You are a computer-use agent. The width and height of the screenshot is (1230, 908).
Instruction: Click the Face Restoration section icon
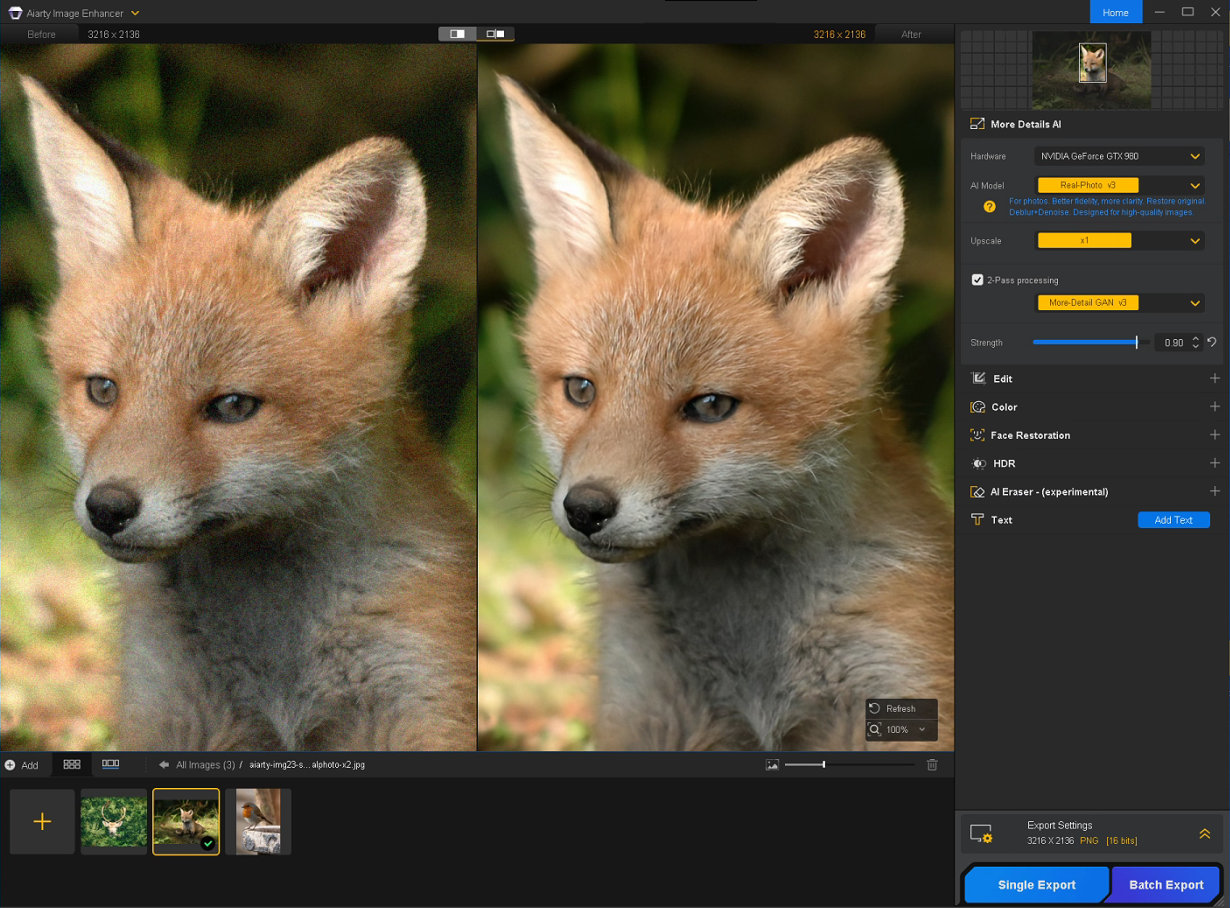978,435
